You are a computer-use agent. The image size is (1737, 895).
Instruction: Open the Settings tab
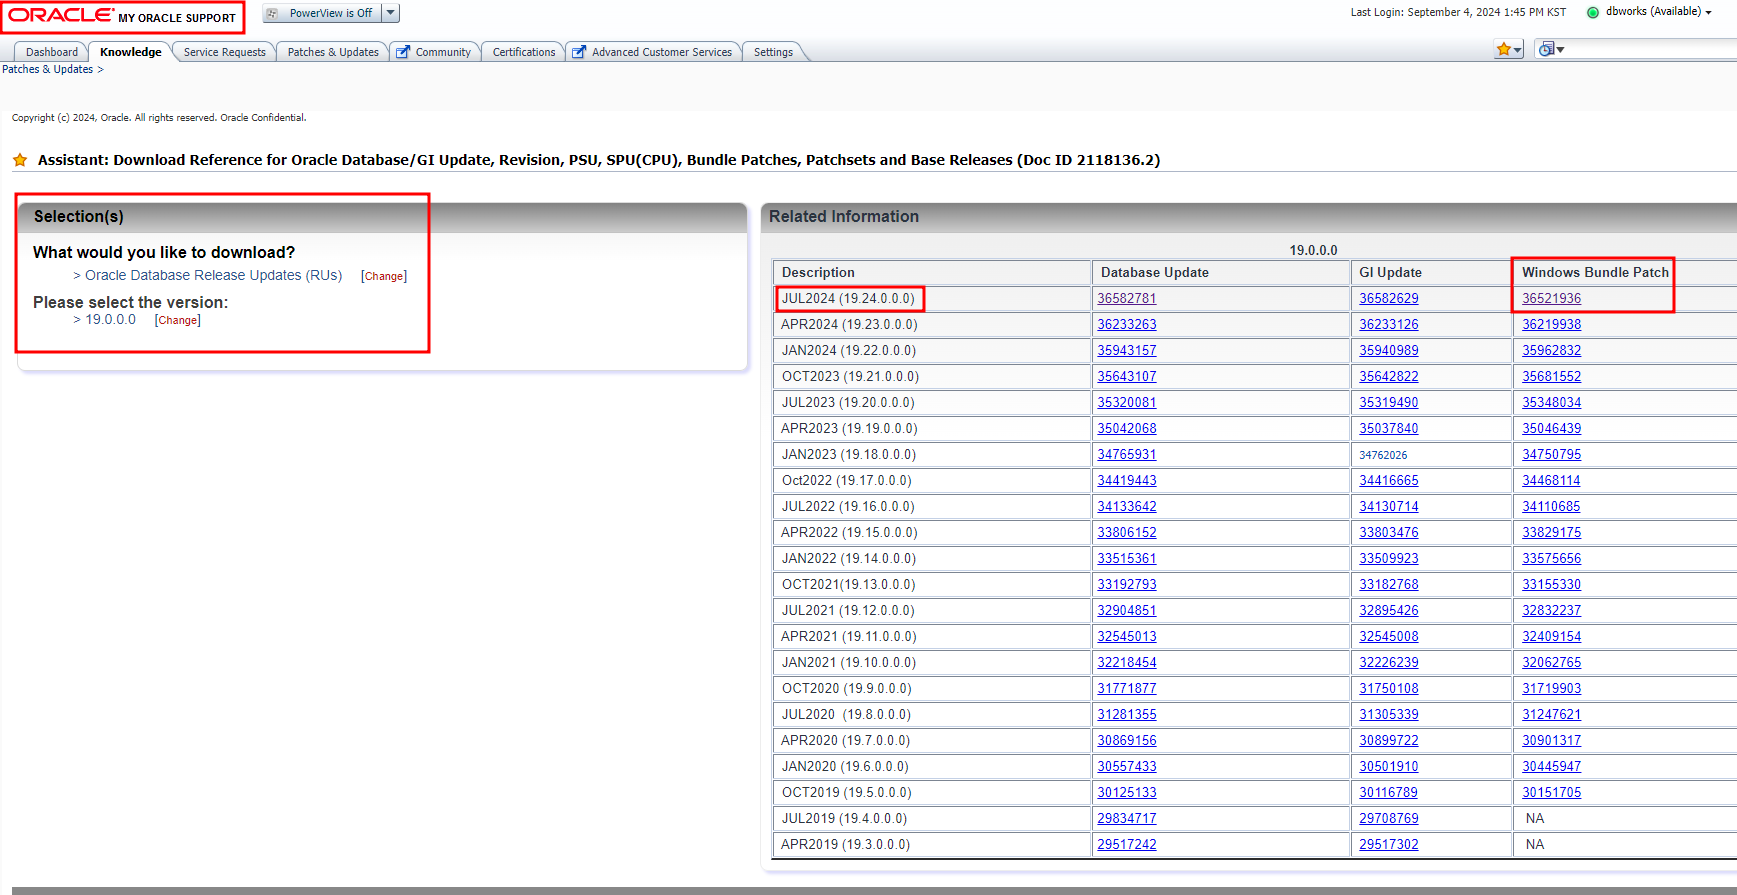[773, 52]
